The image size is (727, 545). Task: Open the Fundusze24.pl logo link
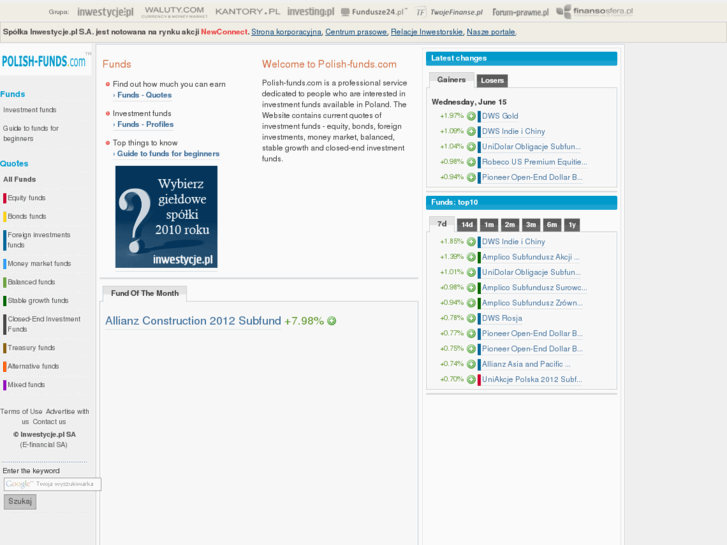point(374,12)
